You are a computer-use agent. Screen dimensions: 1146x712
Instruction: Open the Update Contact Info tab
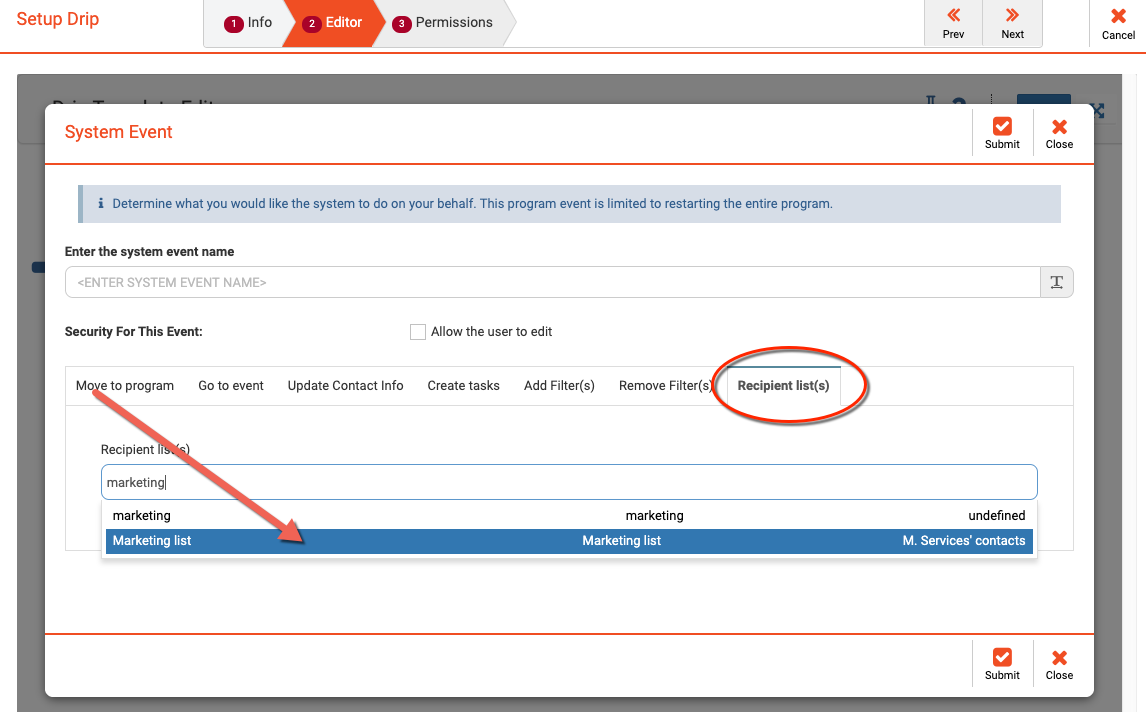coord(345,385)
